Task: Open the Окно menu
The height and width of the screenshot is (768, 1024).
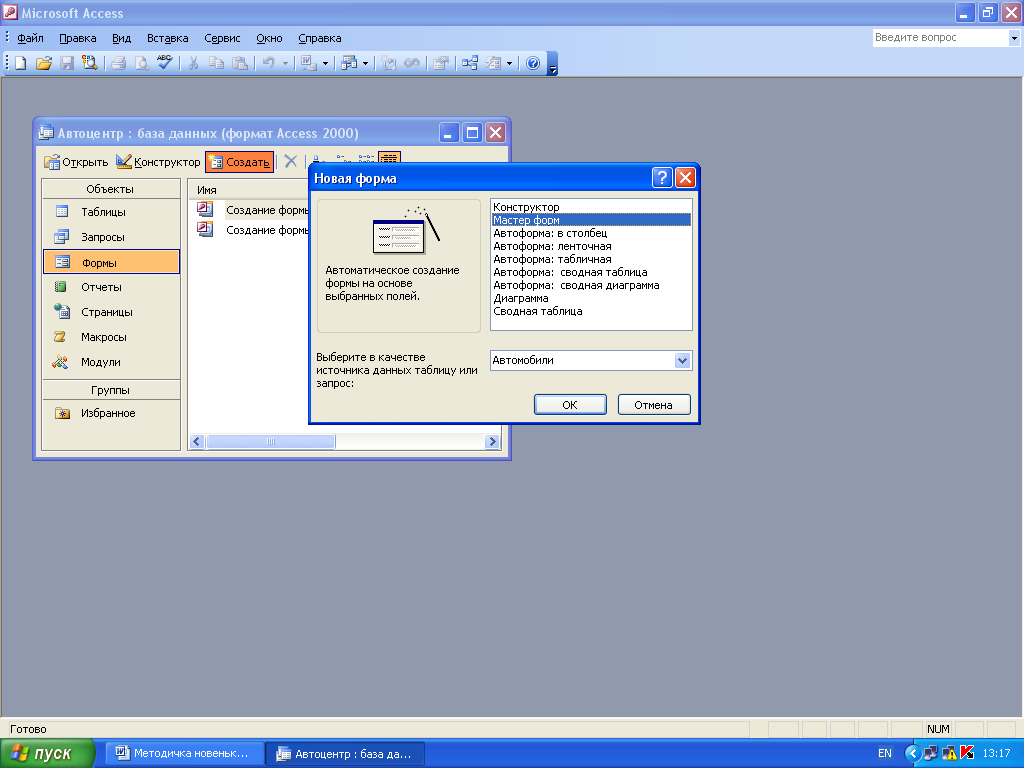Action: click(269, 38)
